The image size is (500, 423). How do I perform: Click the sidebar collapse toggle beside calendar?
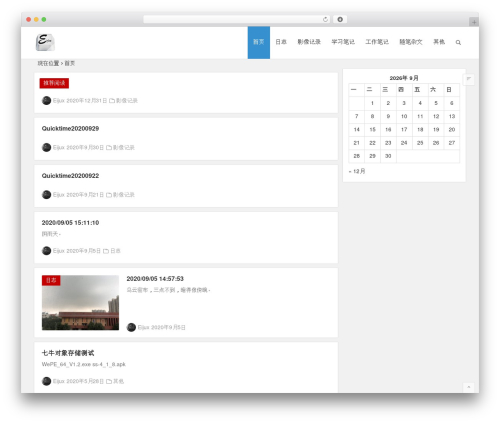[x=469, y=79]
